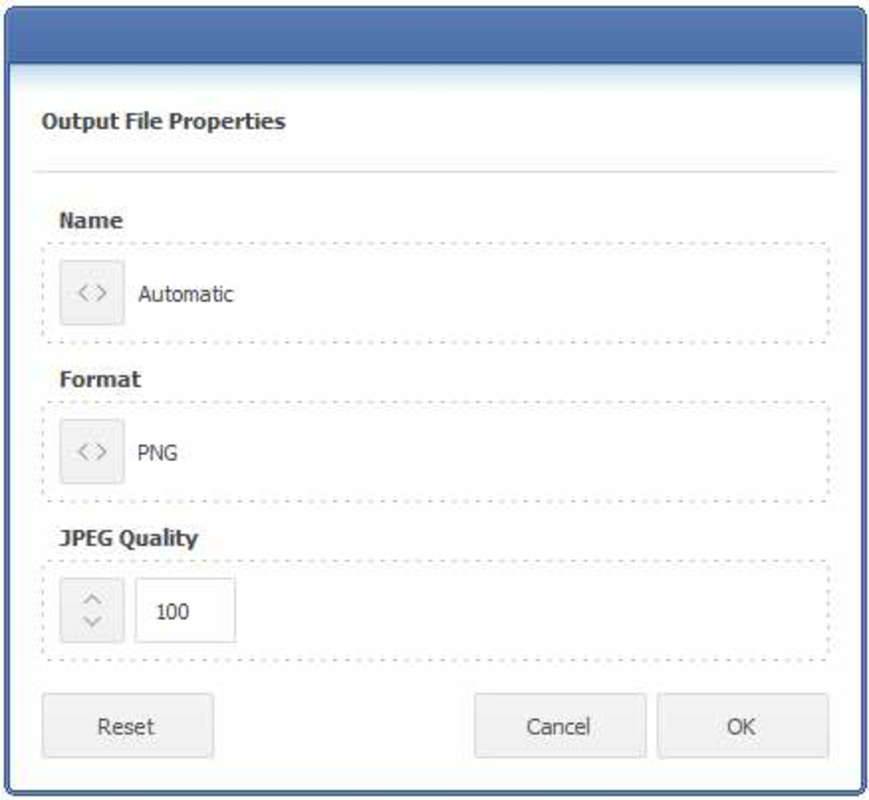The width and height of the screenshot is (869, 800).
Task: Open the Name selector arrows button
Action: [x=92, y=293]
